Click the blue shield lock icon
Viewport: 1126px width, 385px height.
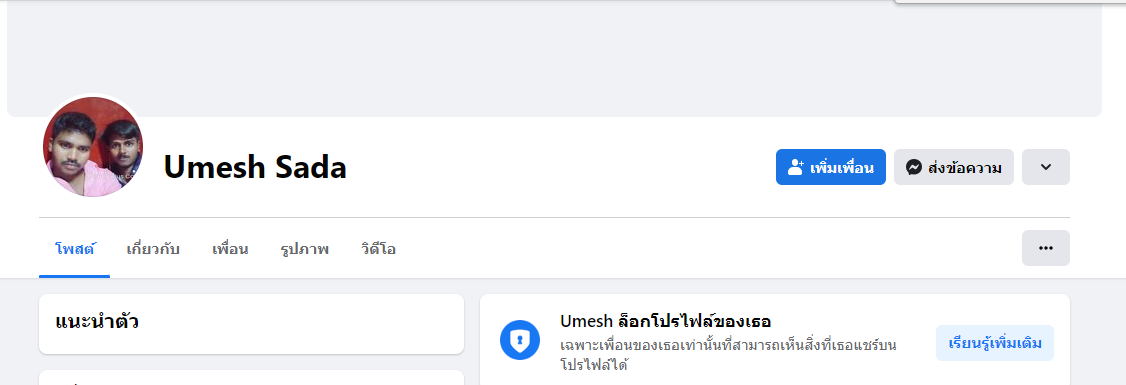tap(520, 340)
